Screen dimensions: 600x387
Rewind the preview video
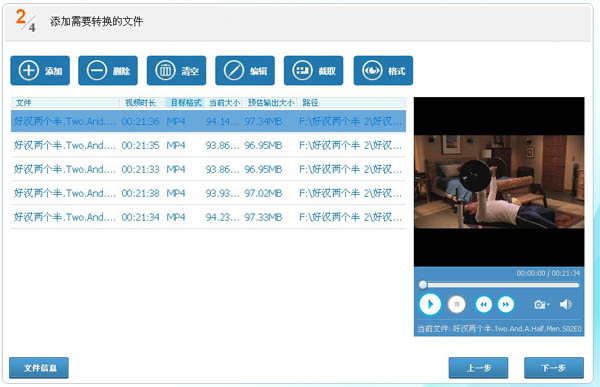click(484, 305)
